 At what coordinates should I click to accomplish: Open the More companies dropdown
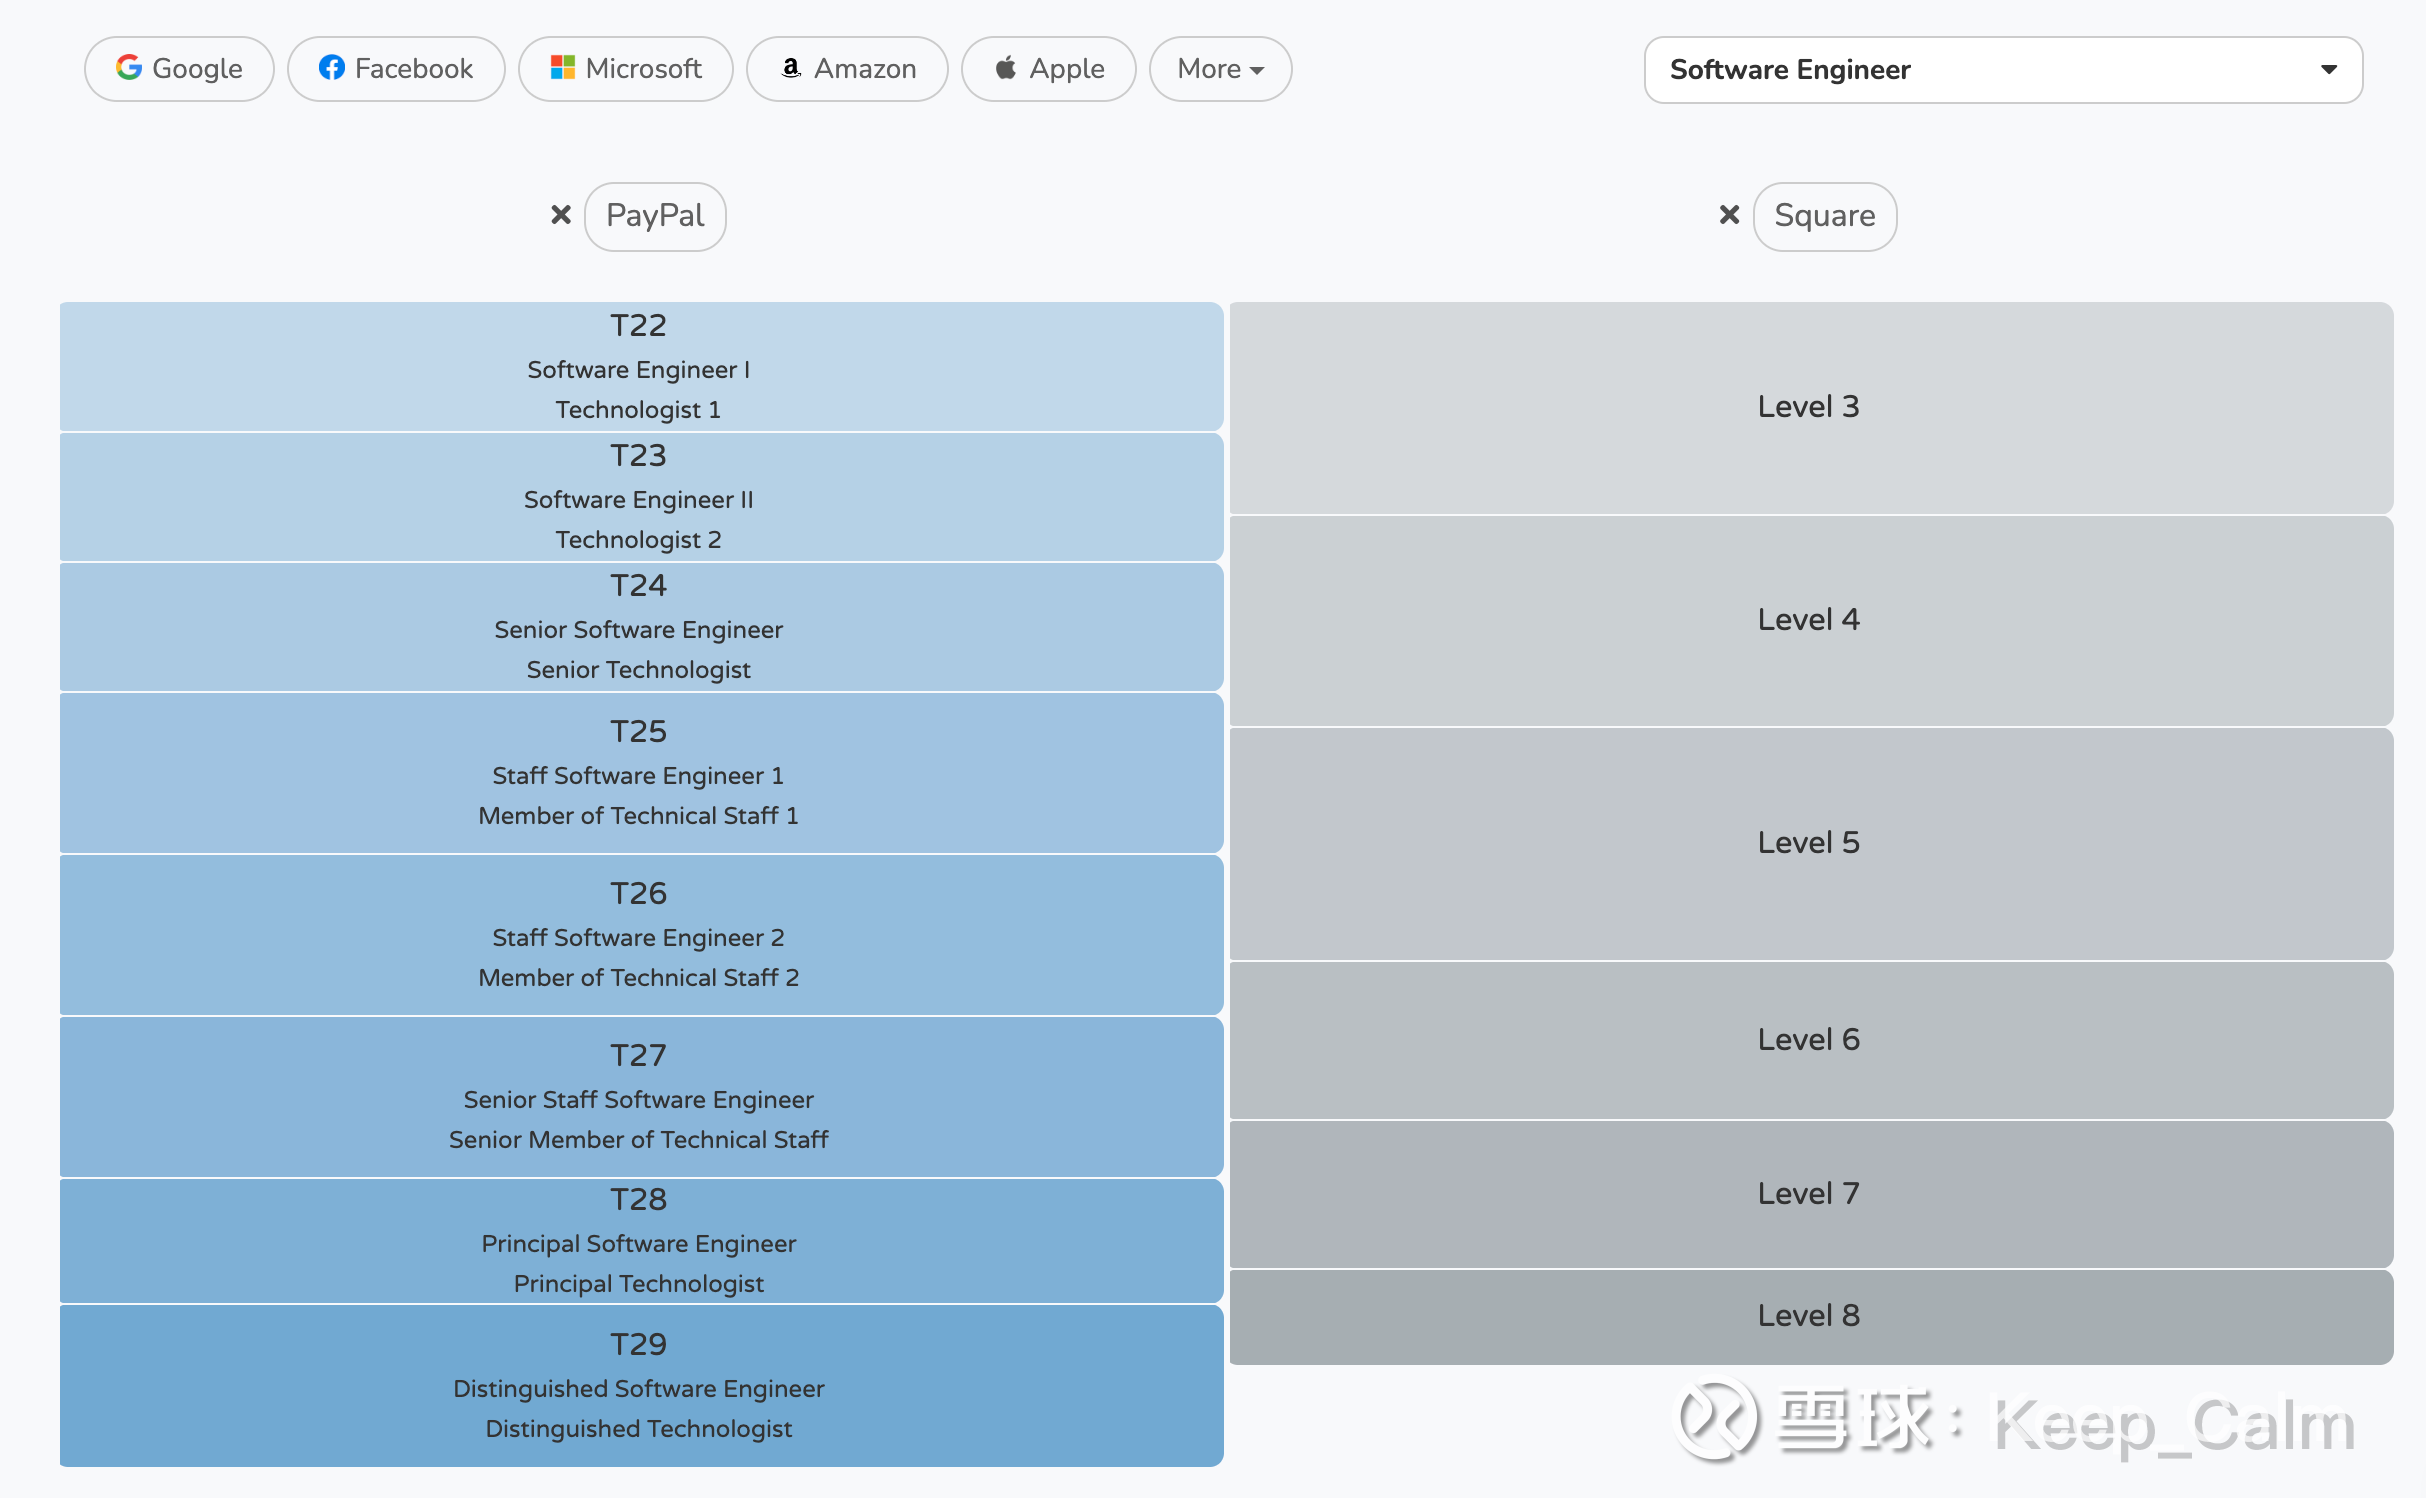(x=1220, y=69)
